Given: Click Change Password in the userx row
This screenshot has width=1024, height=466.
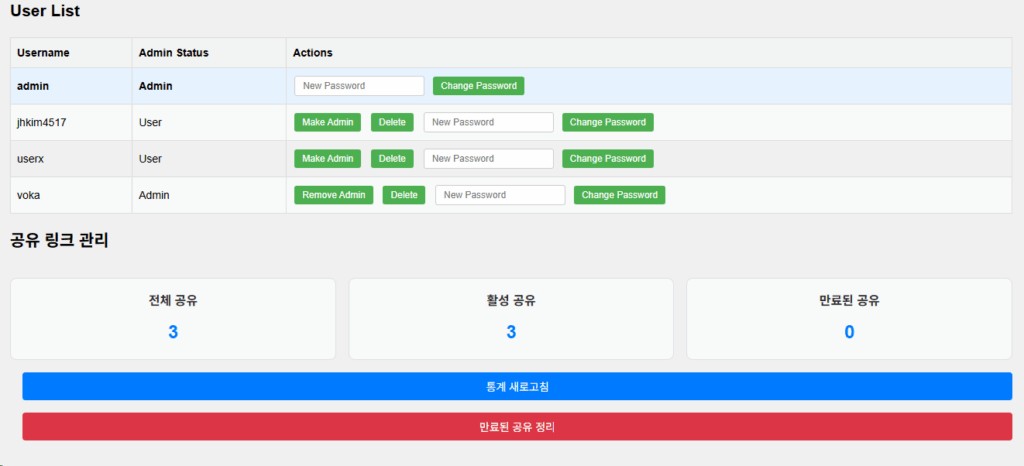Looking at the screenshot, I should pos(607,158).
